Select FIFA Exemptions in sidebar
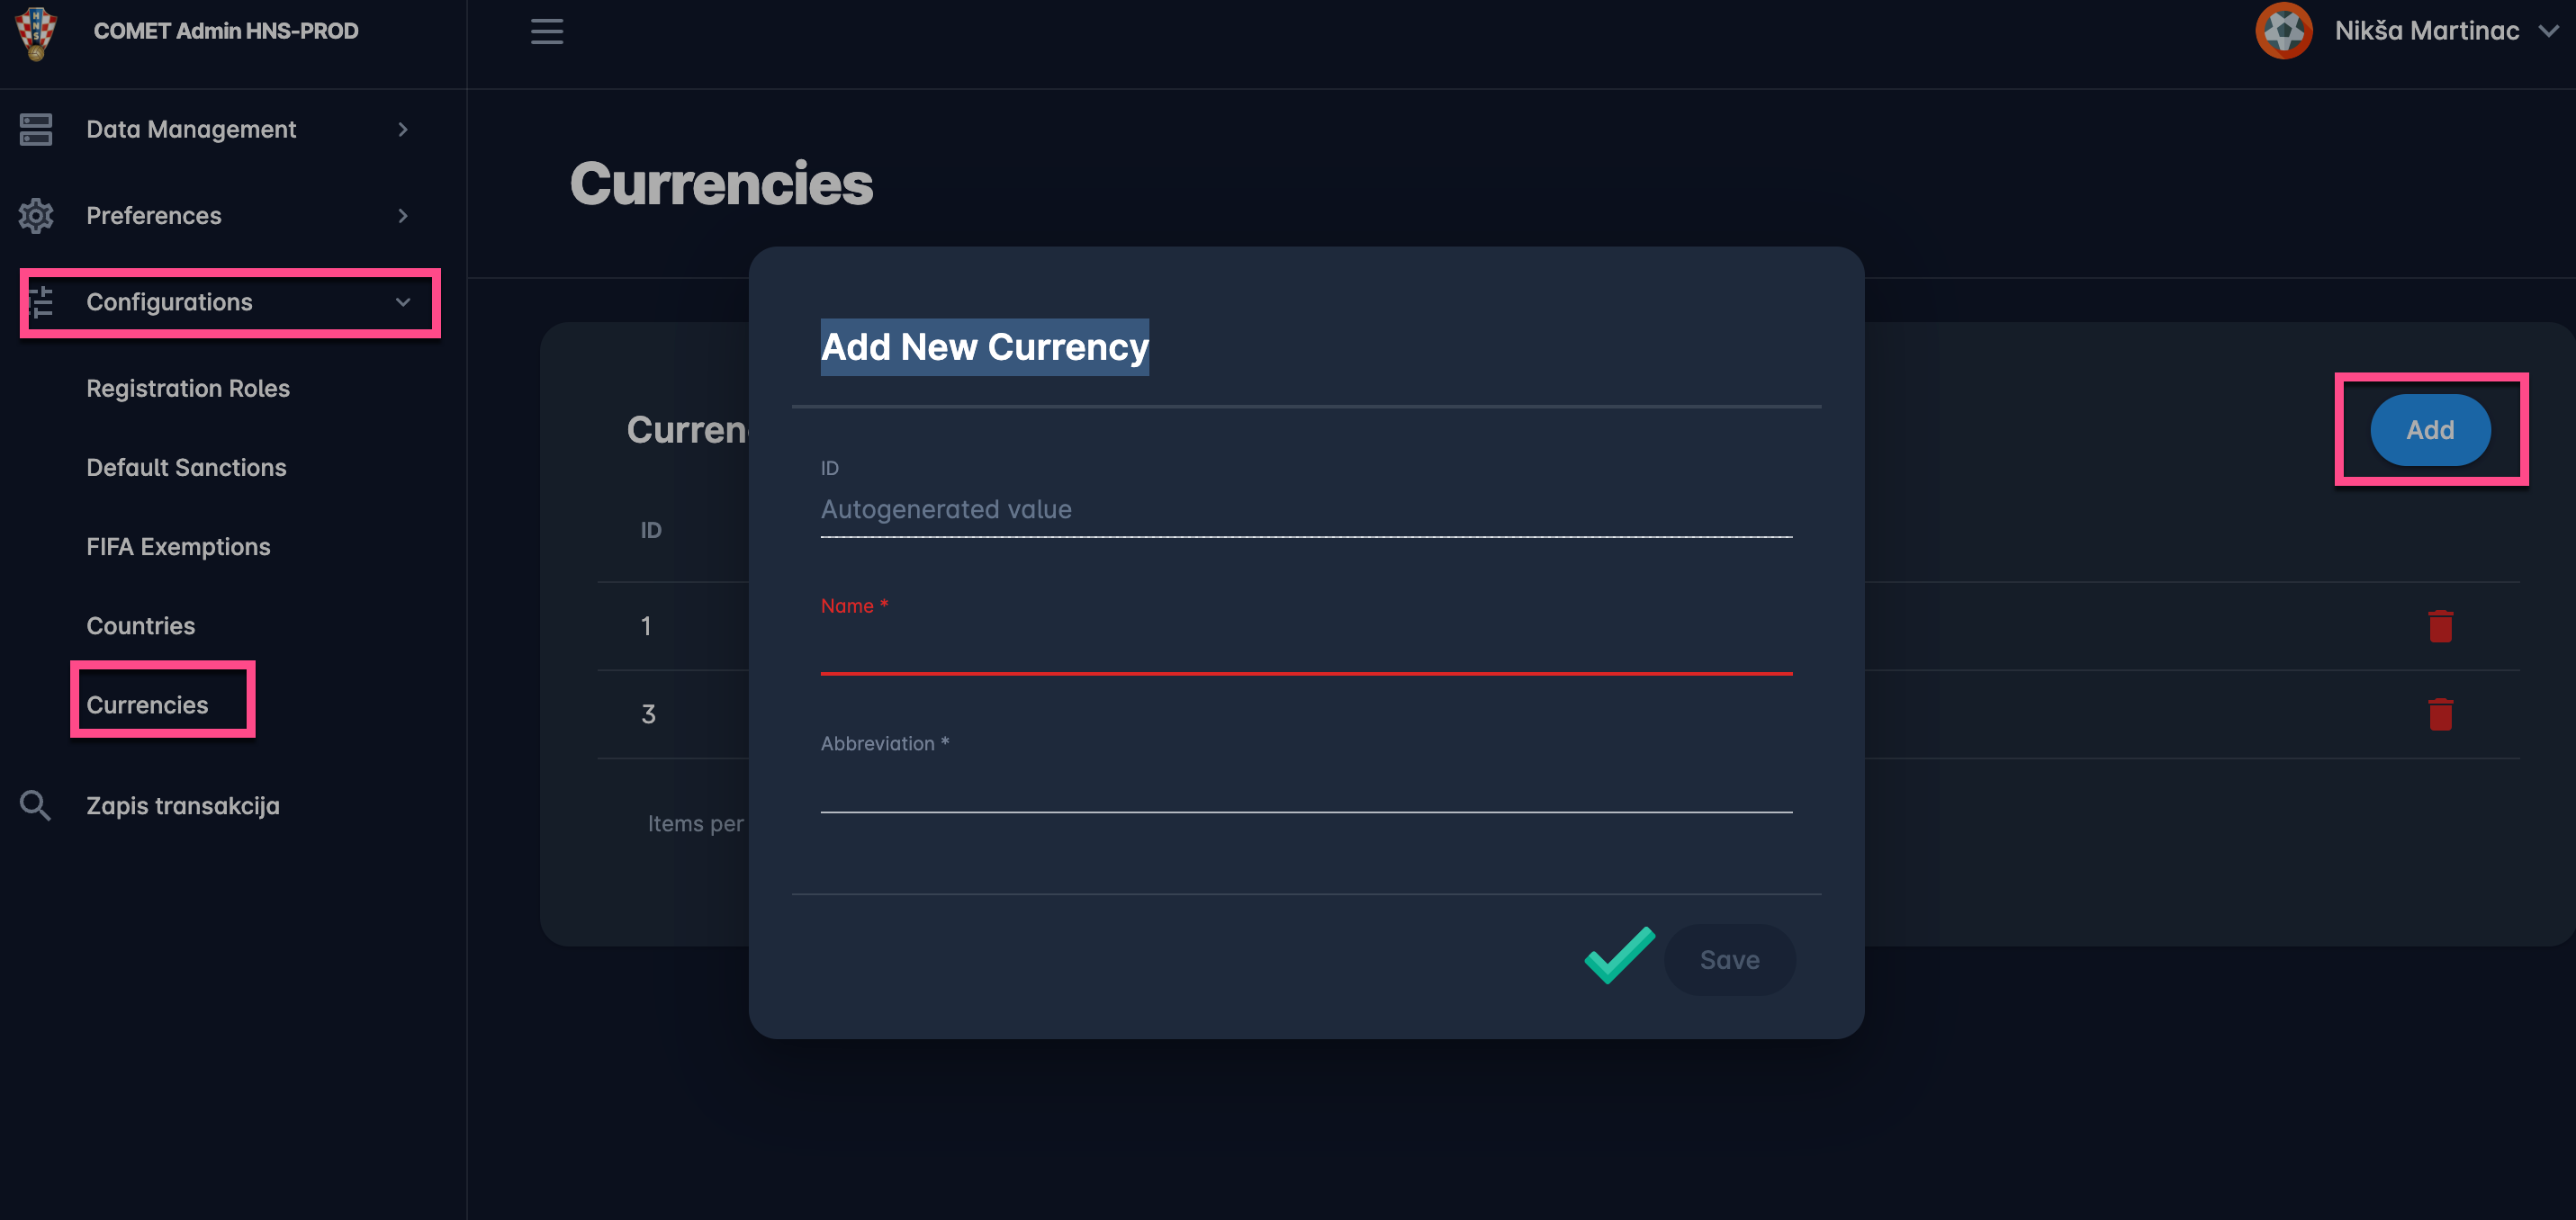Image resolution: width=2576 pixels, height=1220 pixels. [x=178, y=547]
